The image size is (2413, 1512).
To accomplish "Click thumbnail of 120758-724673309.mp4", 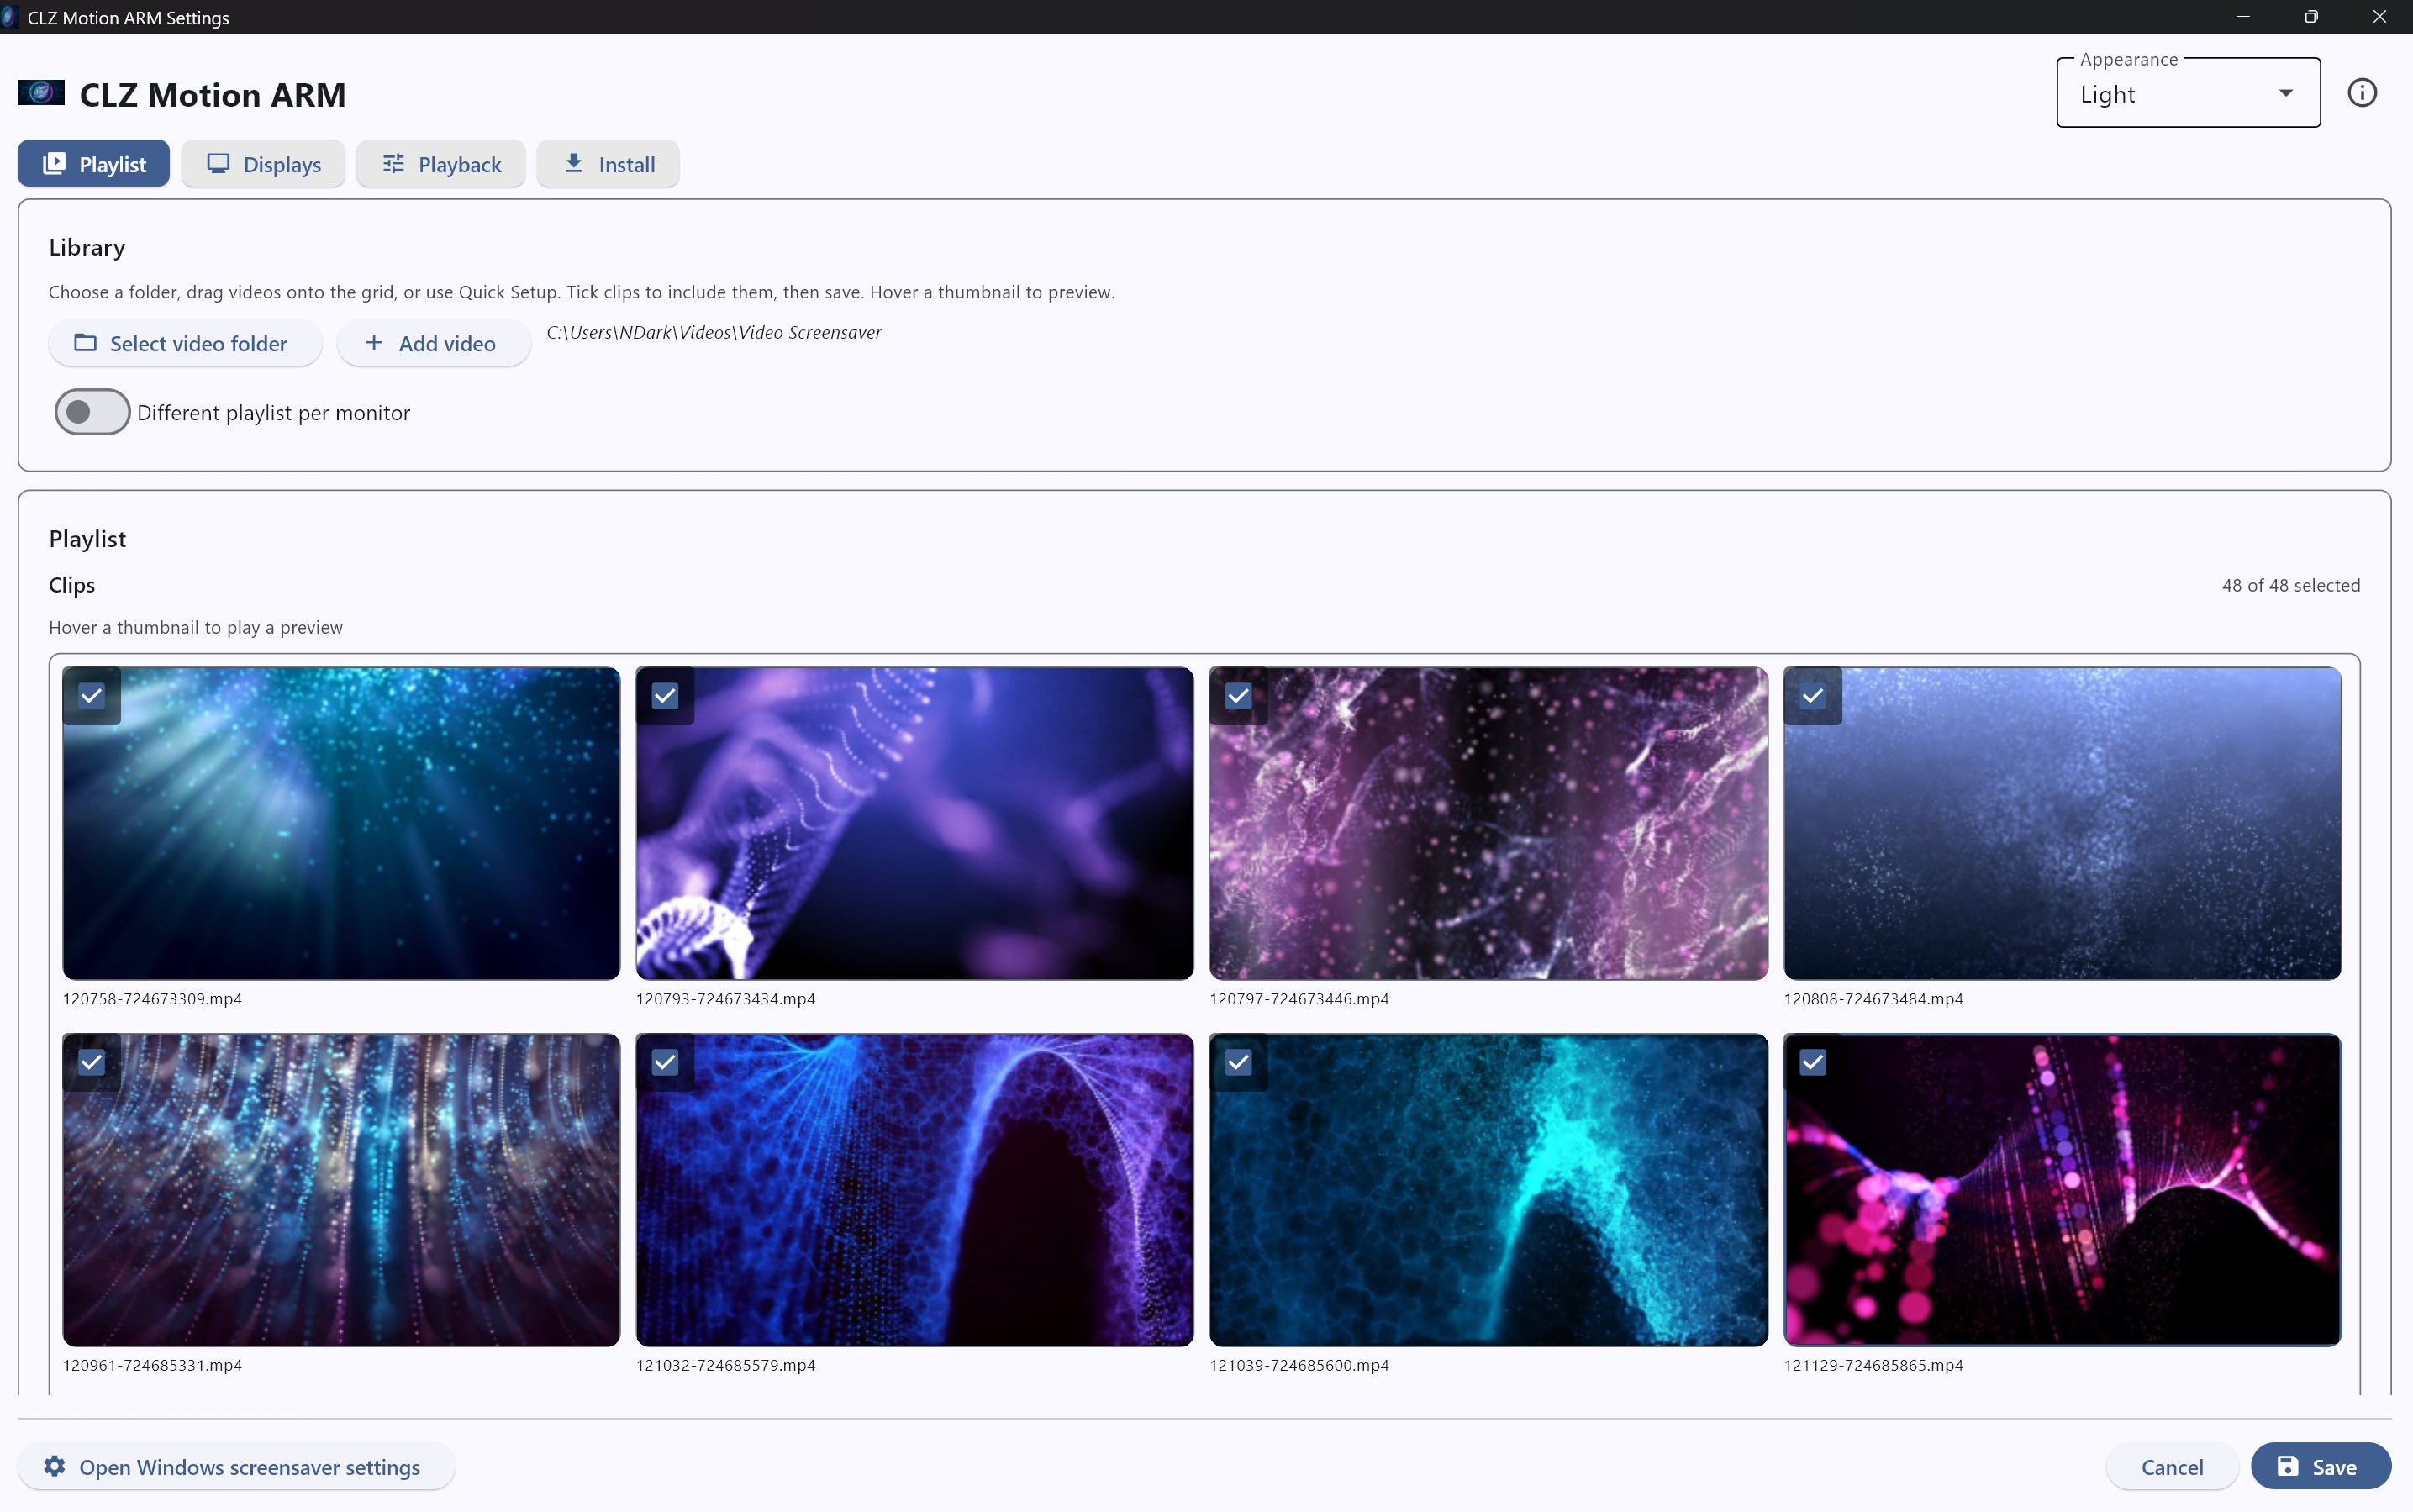I will pyautogui.click(x=341, y=823).
